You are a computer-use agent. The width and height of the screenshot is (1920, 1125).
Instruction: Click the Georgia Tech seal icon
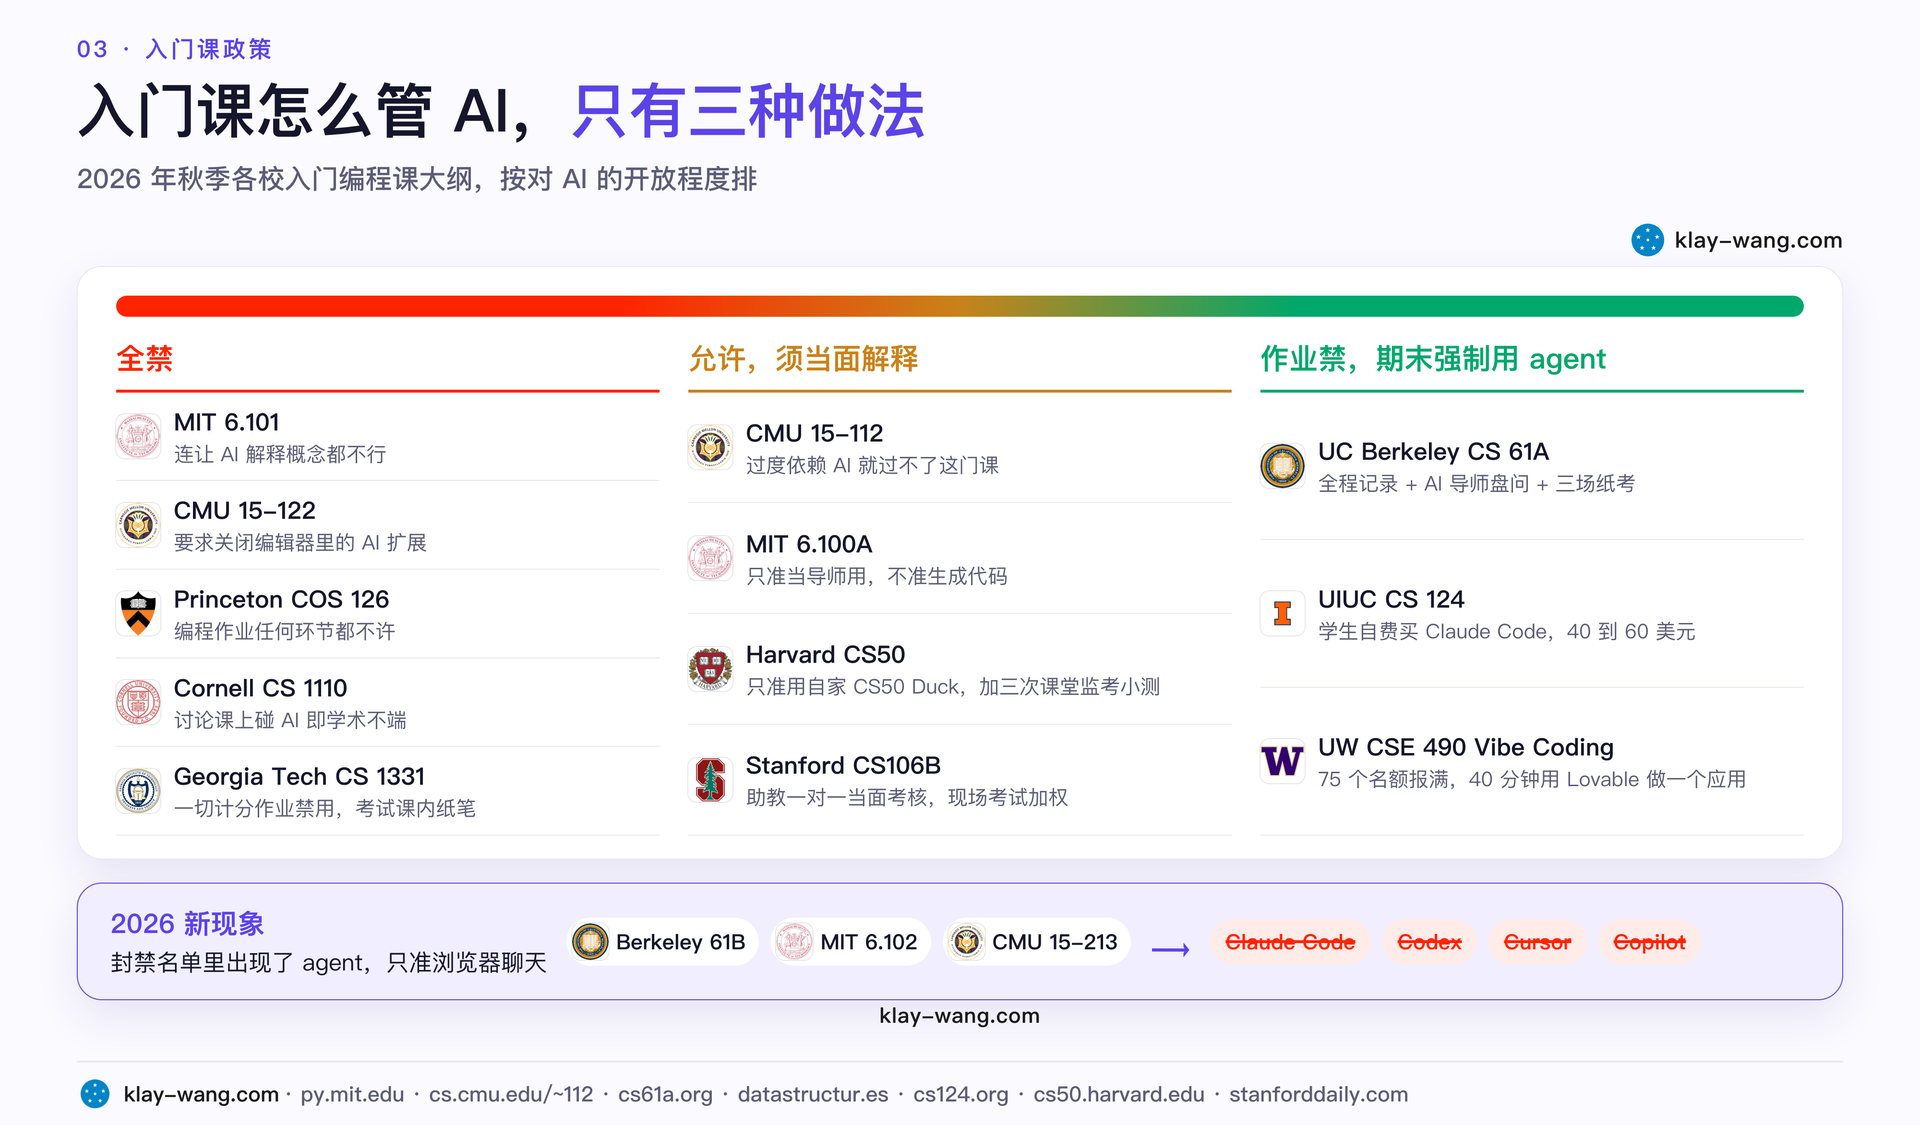click(x=138, y=791)
